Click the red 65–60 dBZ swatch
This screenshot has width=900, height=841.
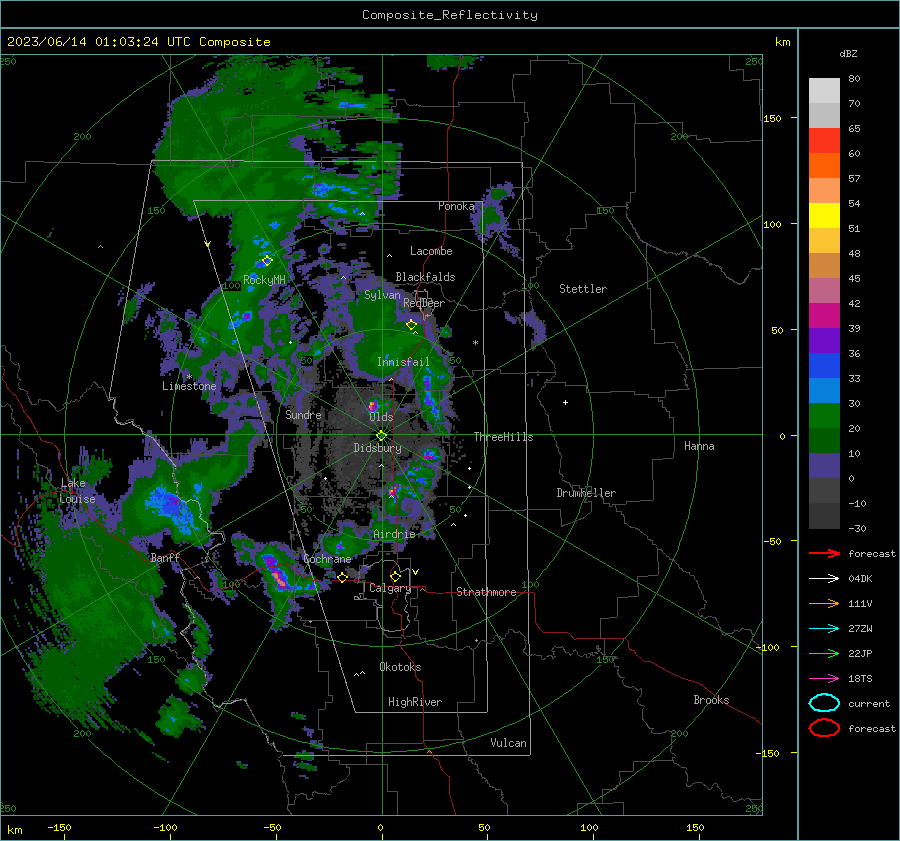(x=824, y=140)
